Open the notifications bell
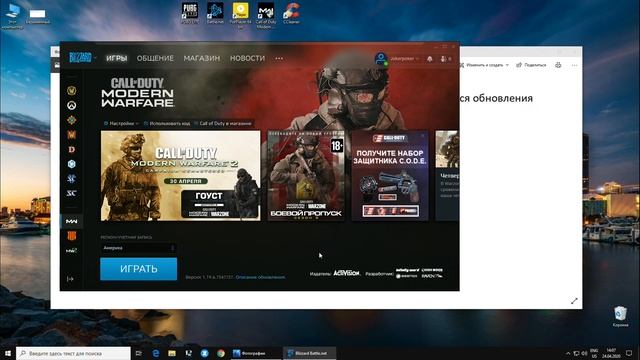The width and height of the screenshot is (640, 360). pos(429,59)
